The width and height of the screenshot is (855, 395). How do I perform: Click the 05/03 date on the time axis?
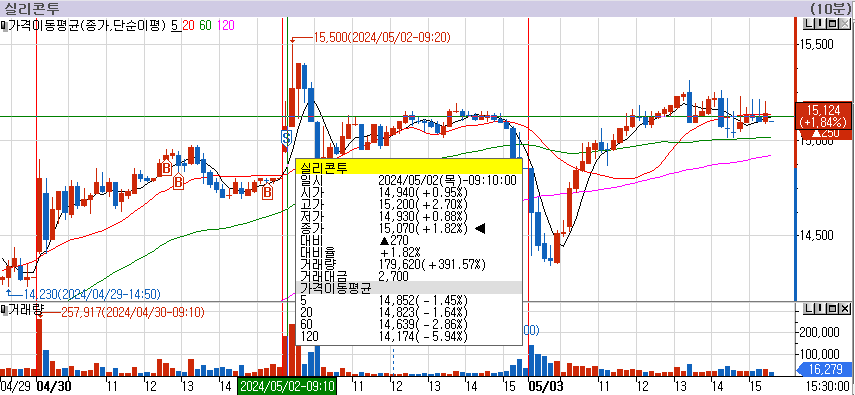tap(545, 386)
